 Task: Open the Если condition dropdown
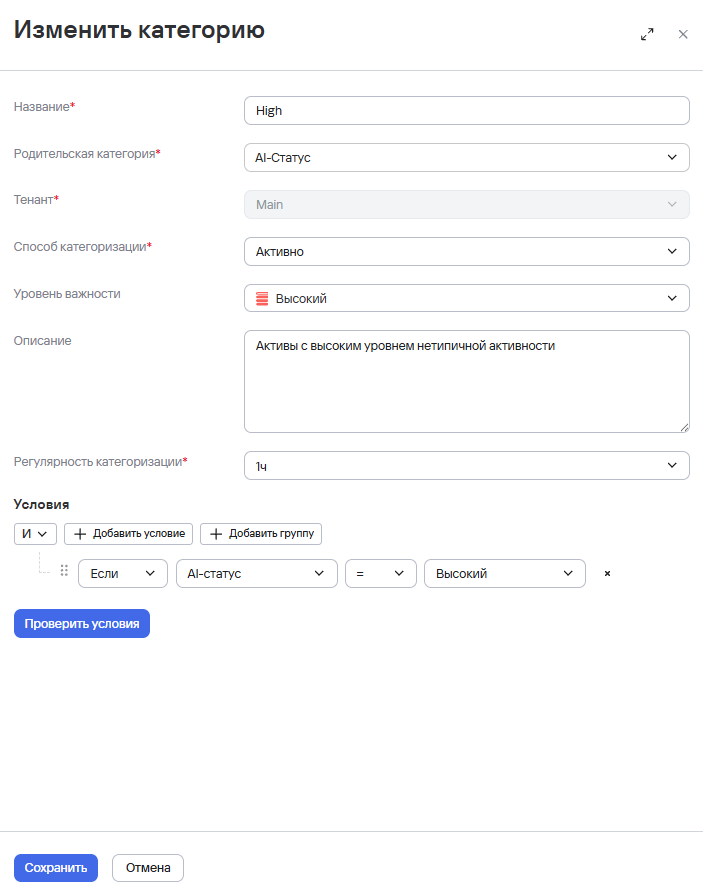pos(123,573)
